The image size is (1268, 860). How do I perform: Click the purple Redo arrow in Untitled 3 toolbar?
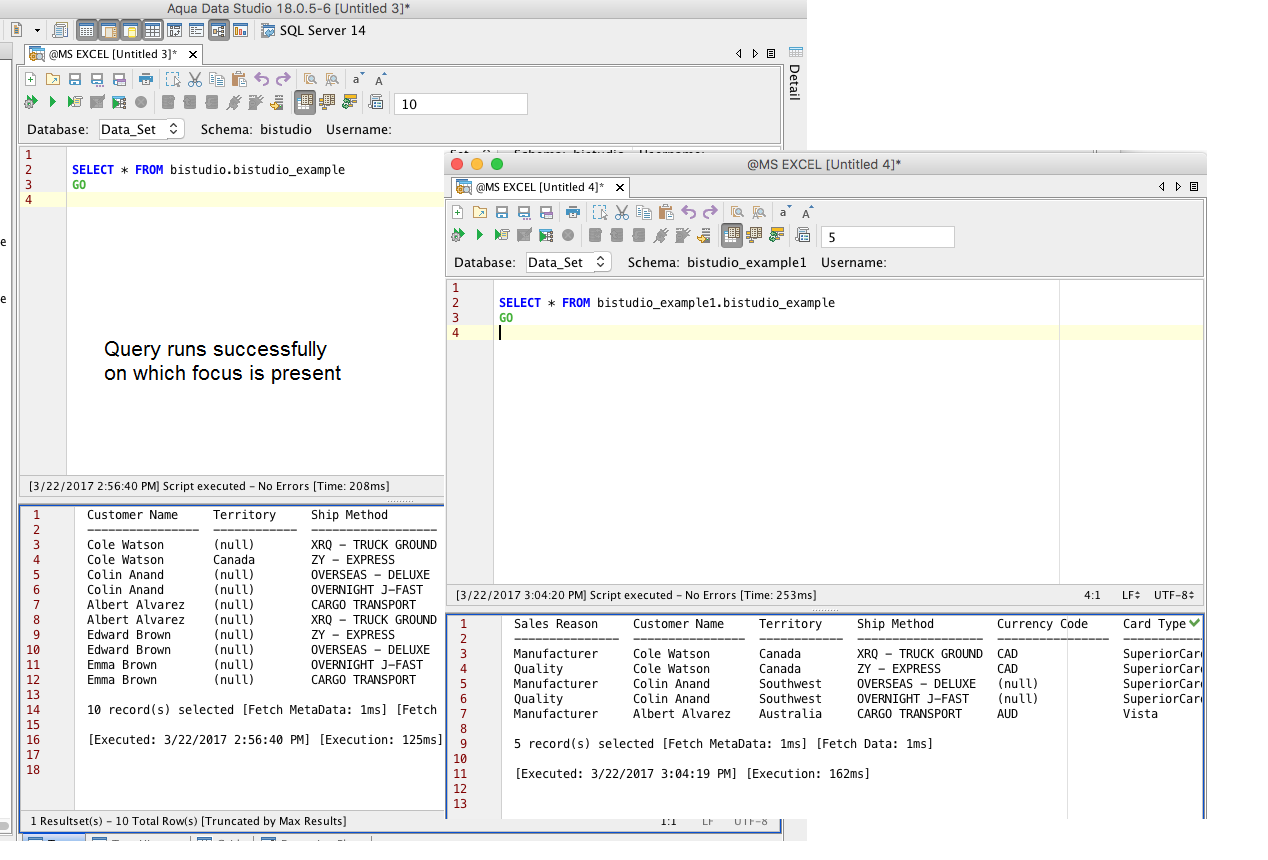click(x=284, y=79)
